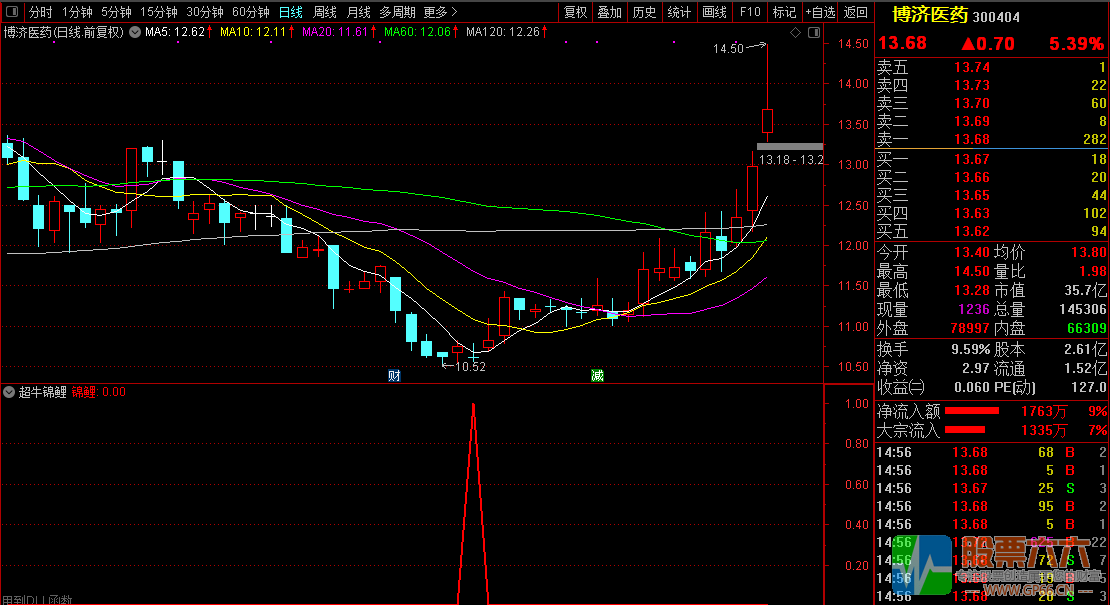Click the blue 财 marker on the chart
Image resolution: width=1110 pixels, height=605 pixels.
pos(394,376)
